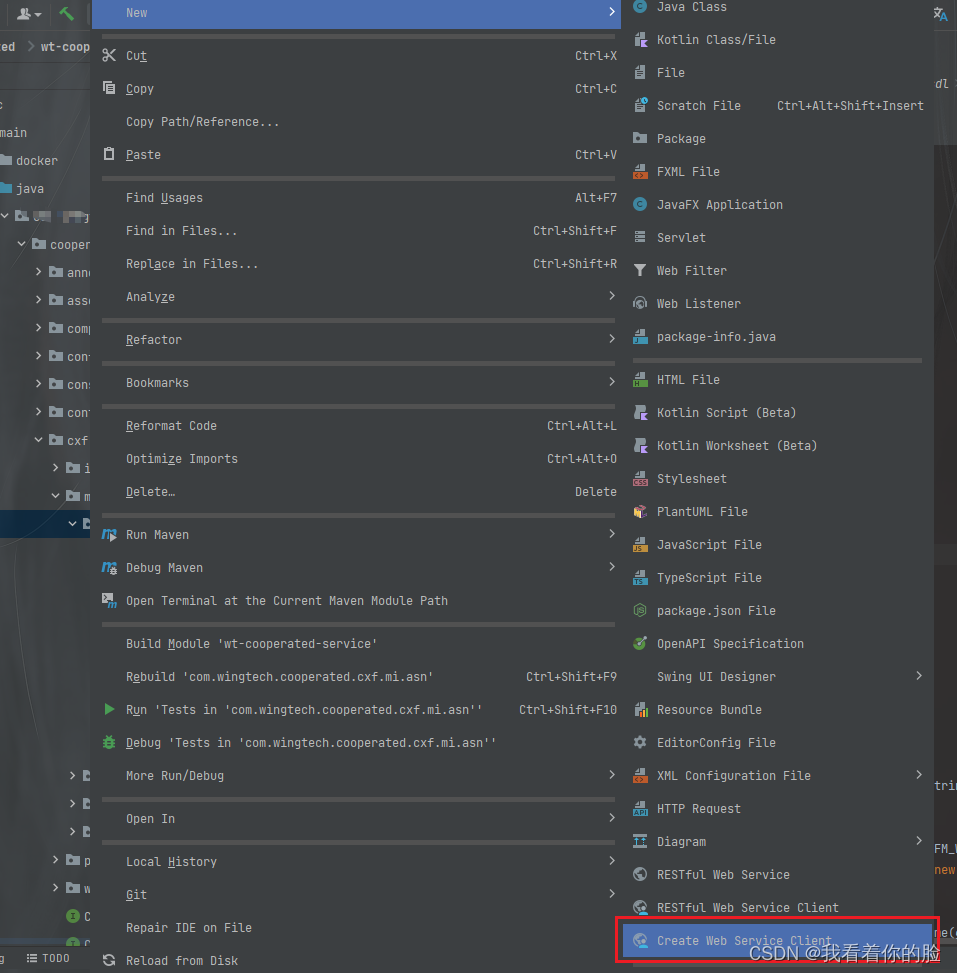Image resolution: width=957 pixels, height=973 pixels.
Task: Open the user avatar menu in toolbar
Action: coord(28,14)
